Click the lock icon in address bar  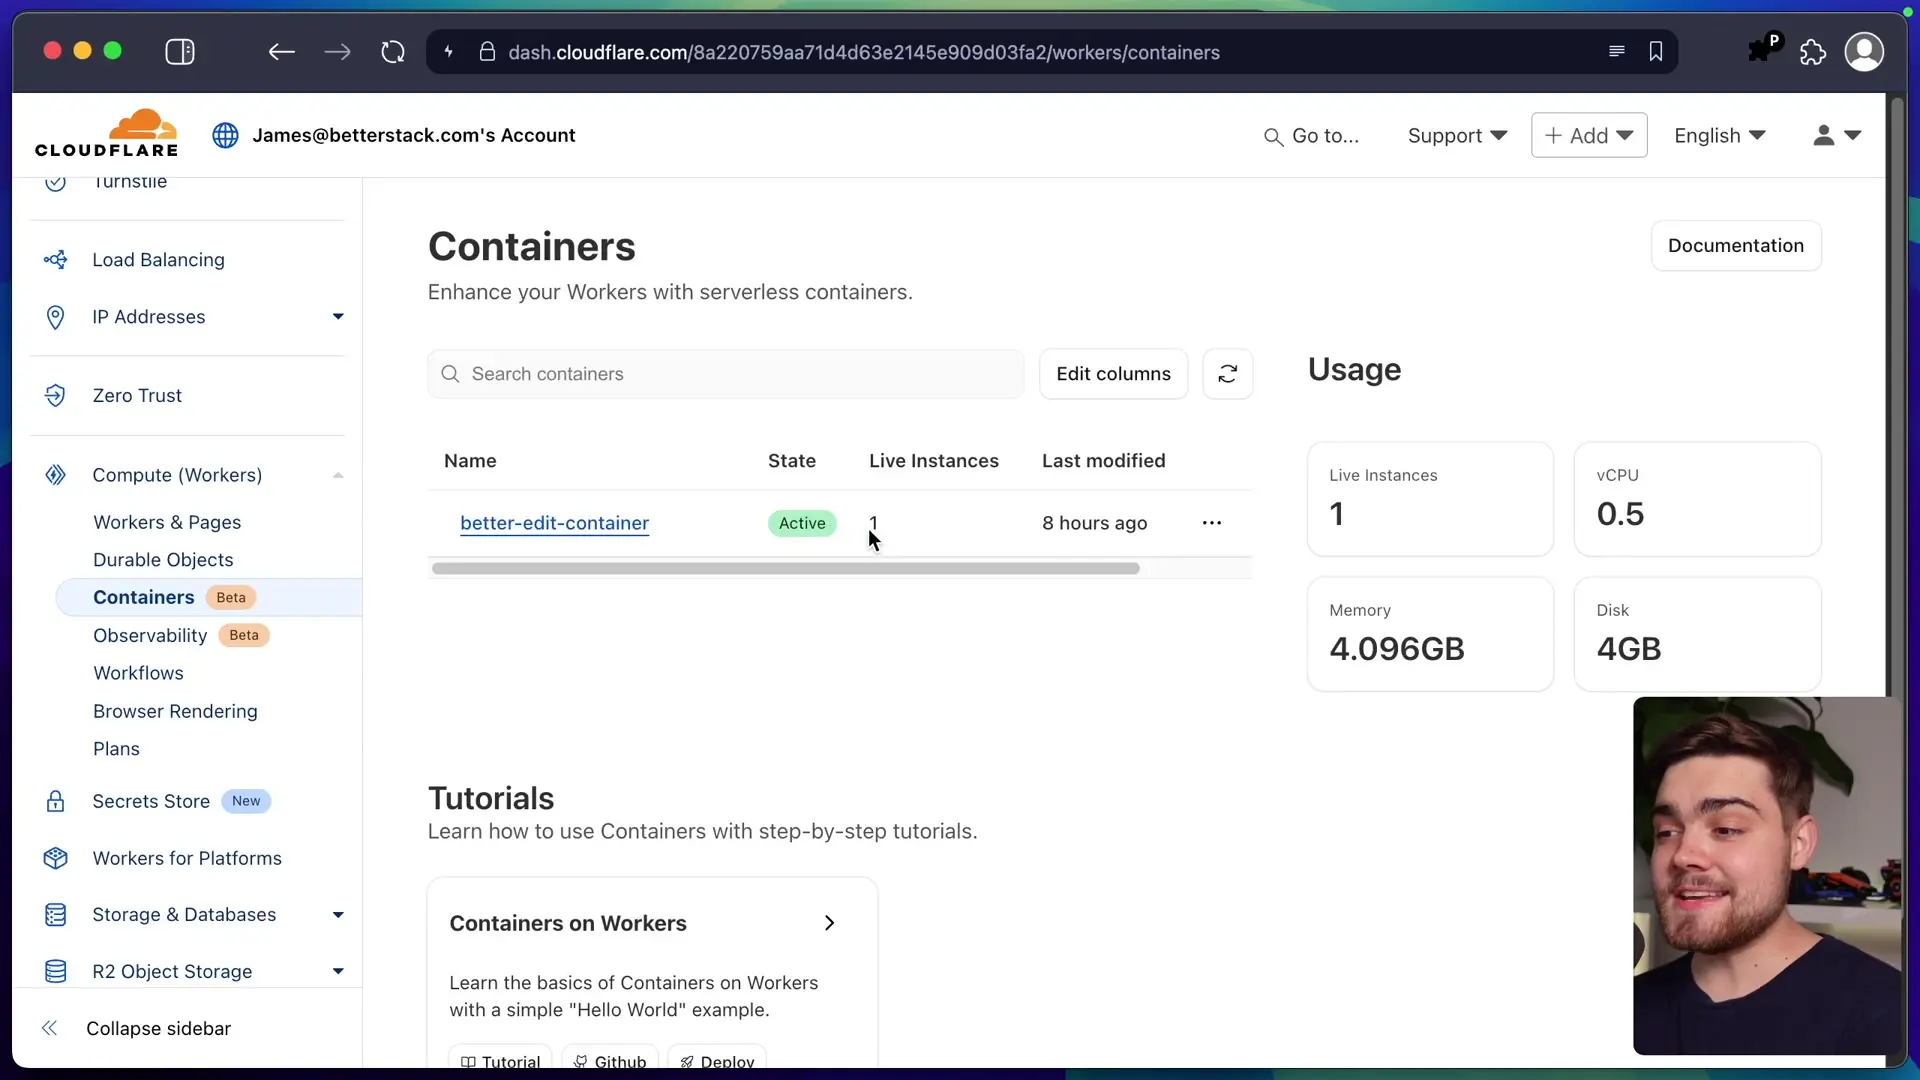(487, 52)
